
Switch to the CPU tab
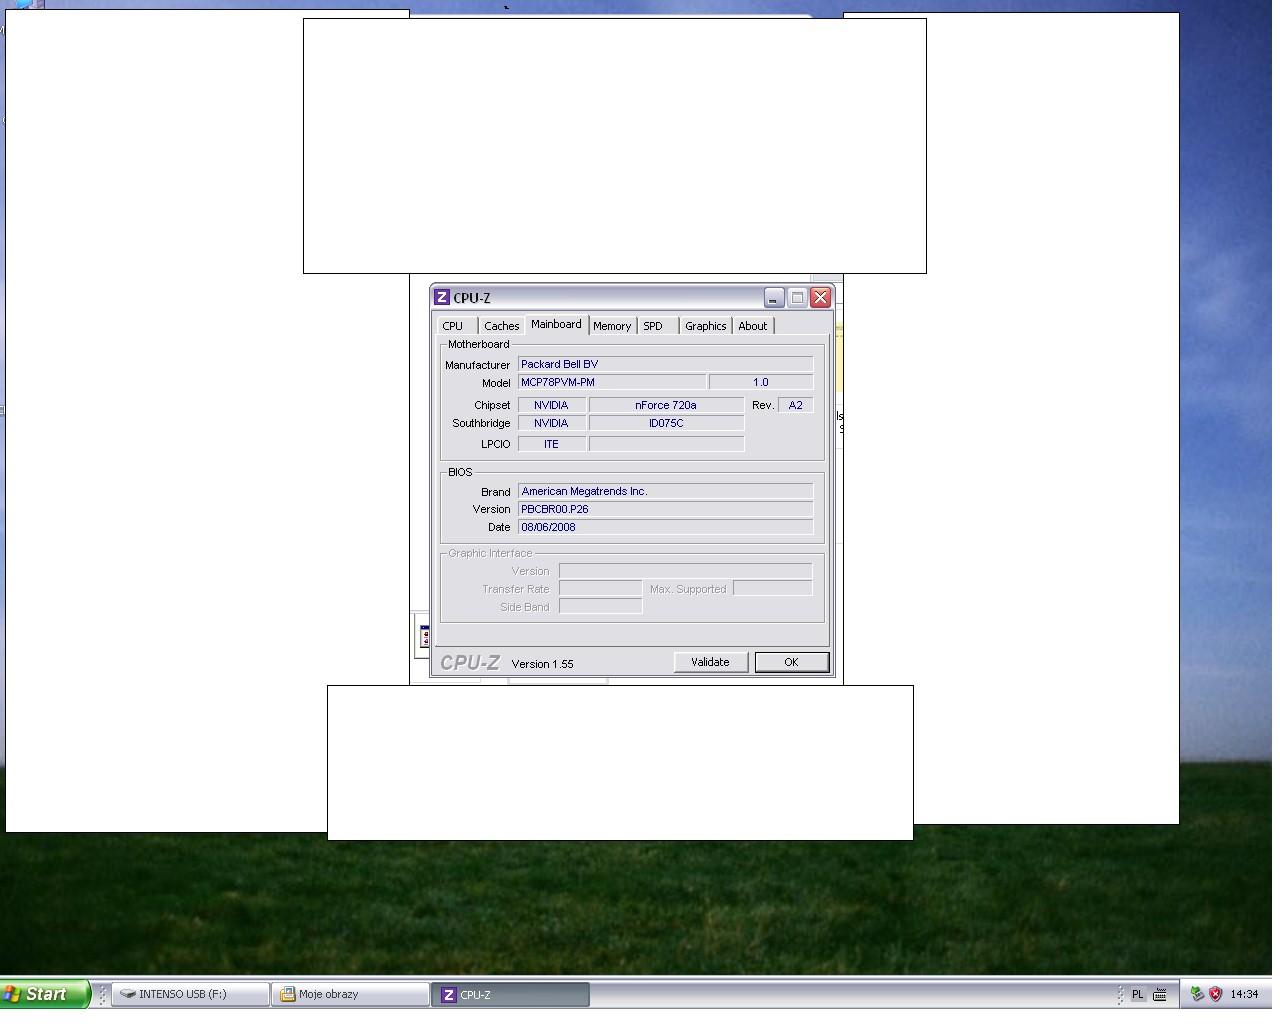point(453,326)
